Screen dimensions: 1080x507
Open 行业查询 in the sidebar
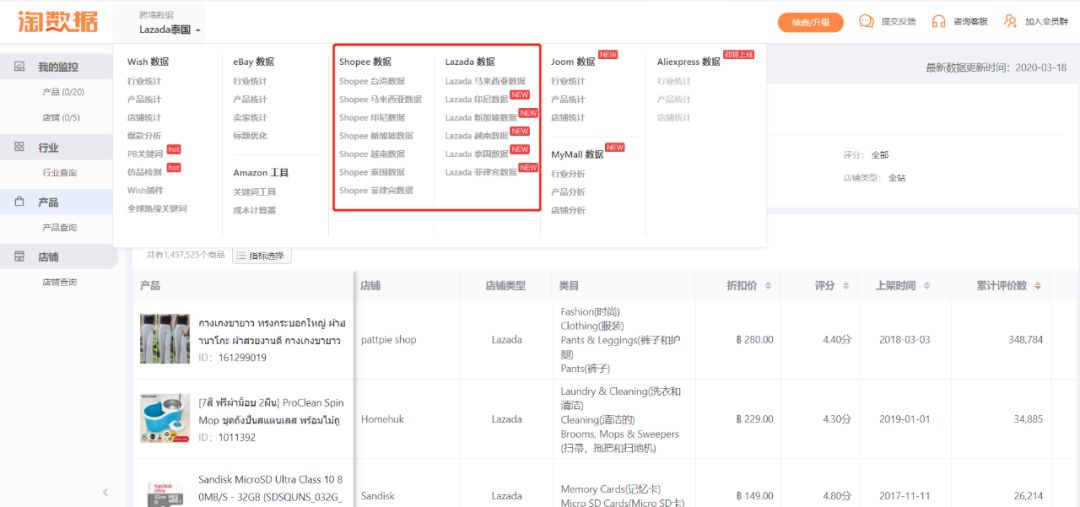(60, 173)
